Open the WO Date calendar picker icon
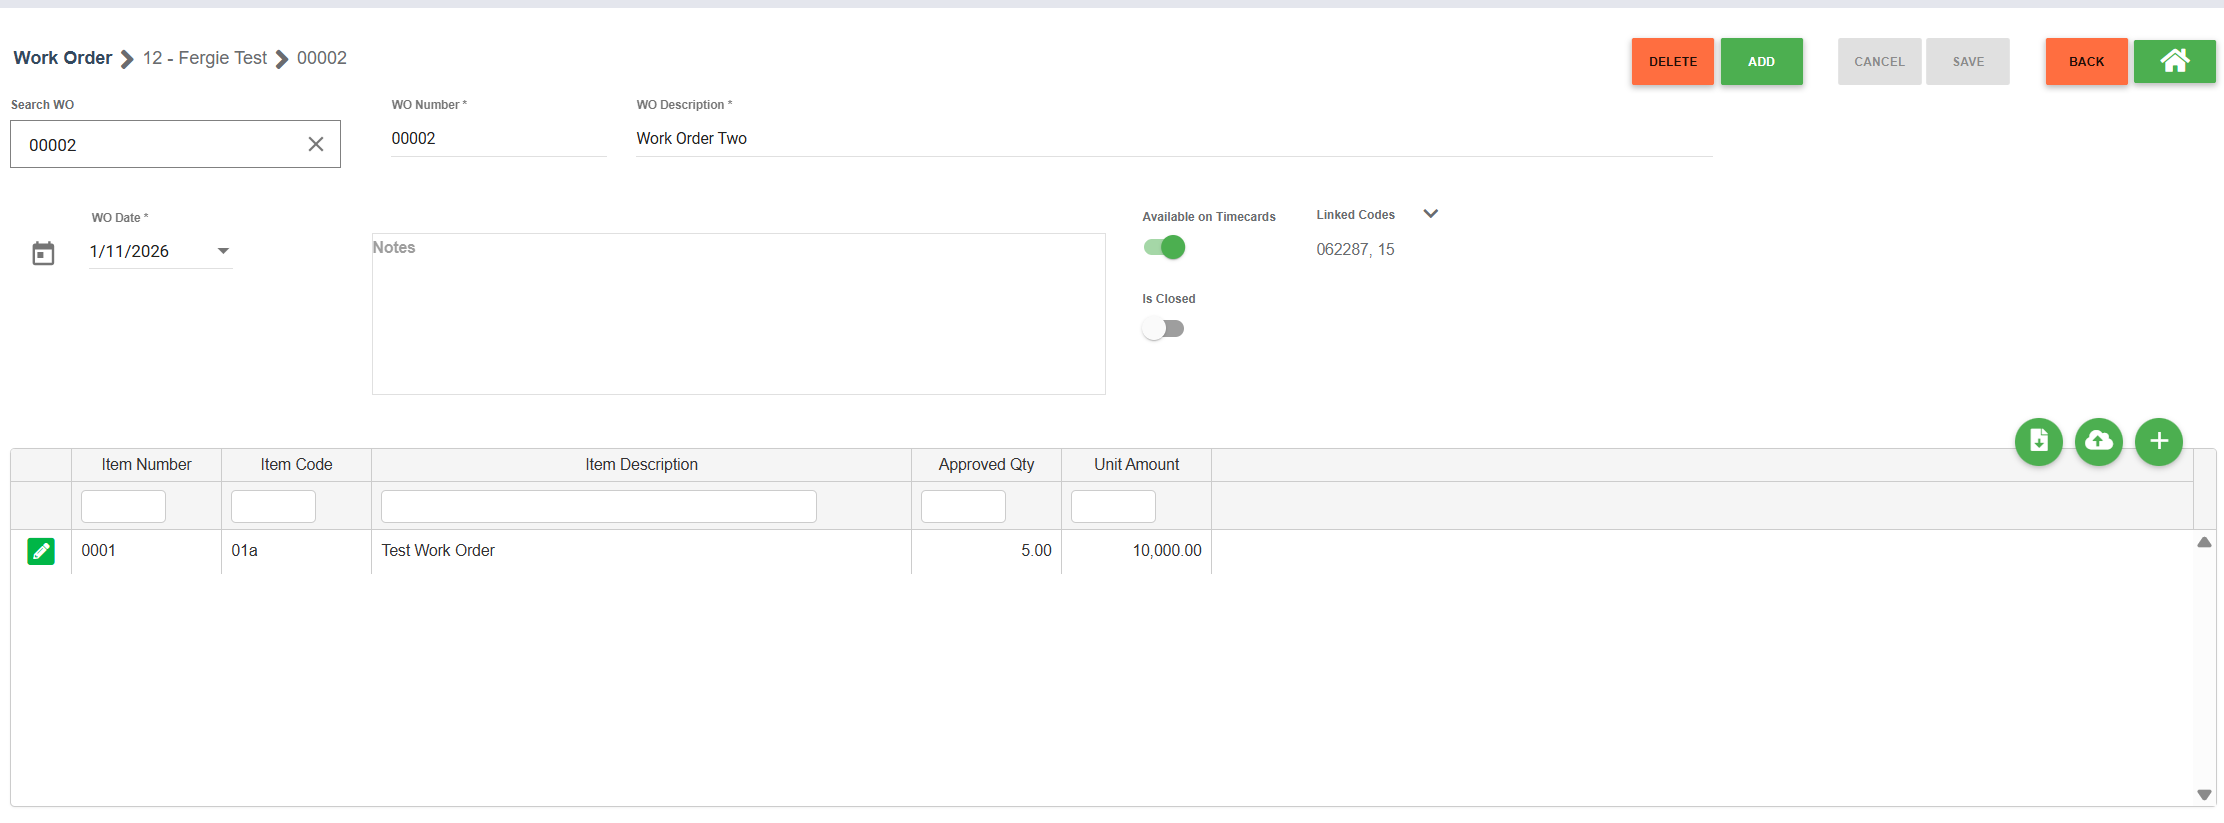 point(43,253)
